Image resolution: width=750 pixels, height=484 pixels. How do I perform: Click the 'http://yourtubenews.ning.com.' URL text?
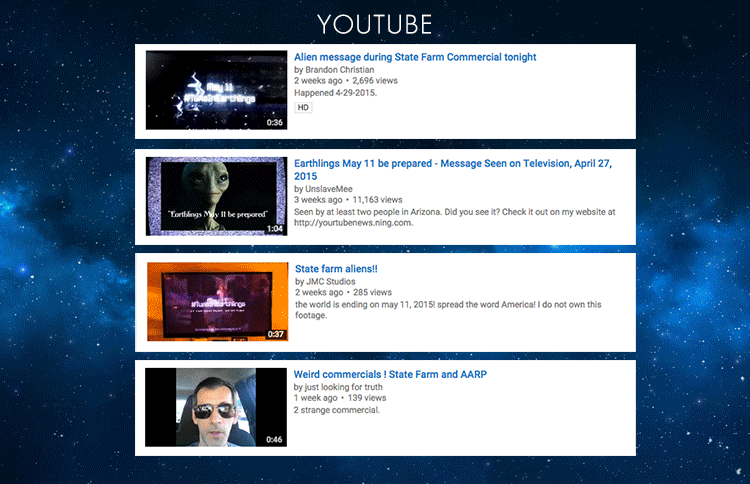point(353,223)
